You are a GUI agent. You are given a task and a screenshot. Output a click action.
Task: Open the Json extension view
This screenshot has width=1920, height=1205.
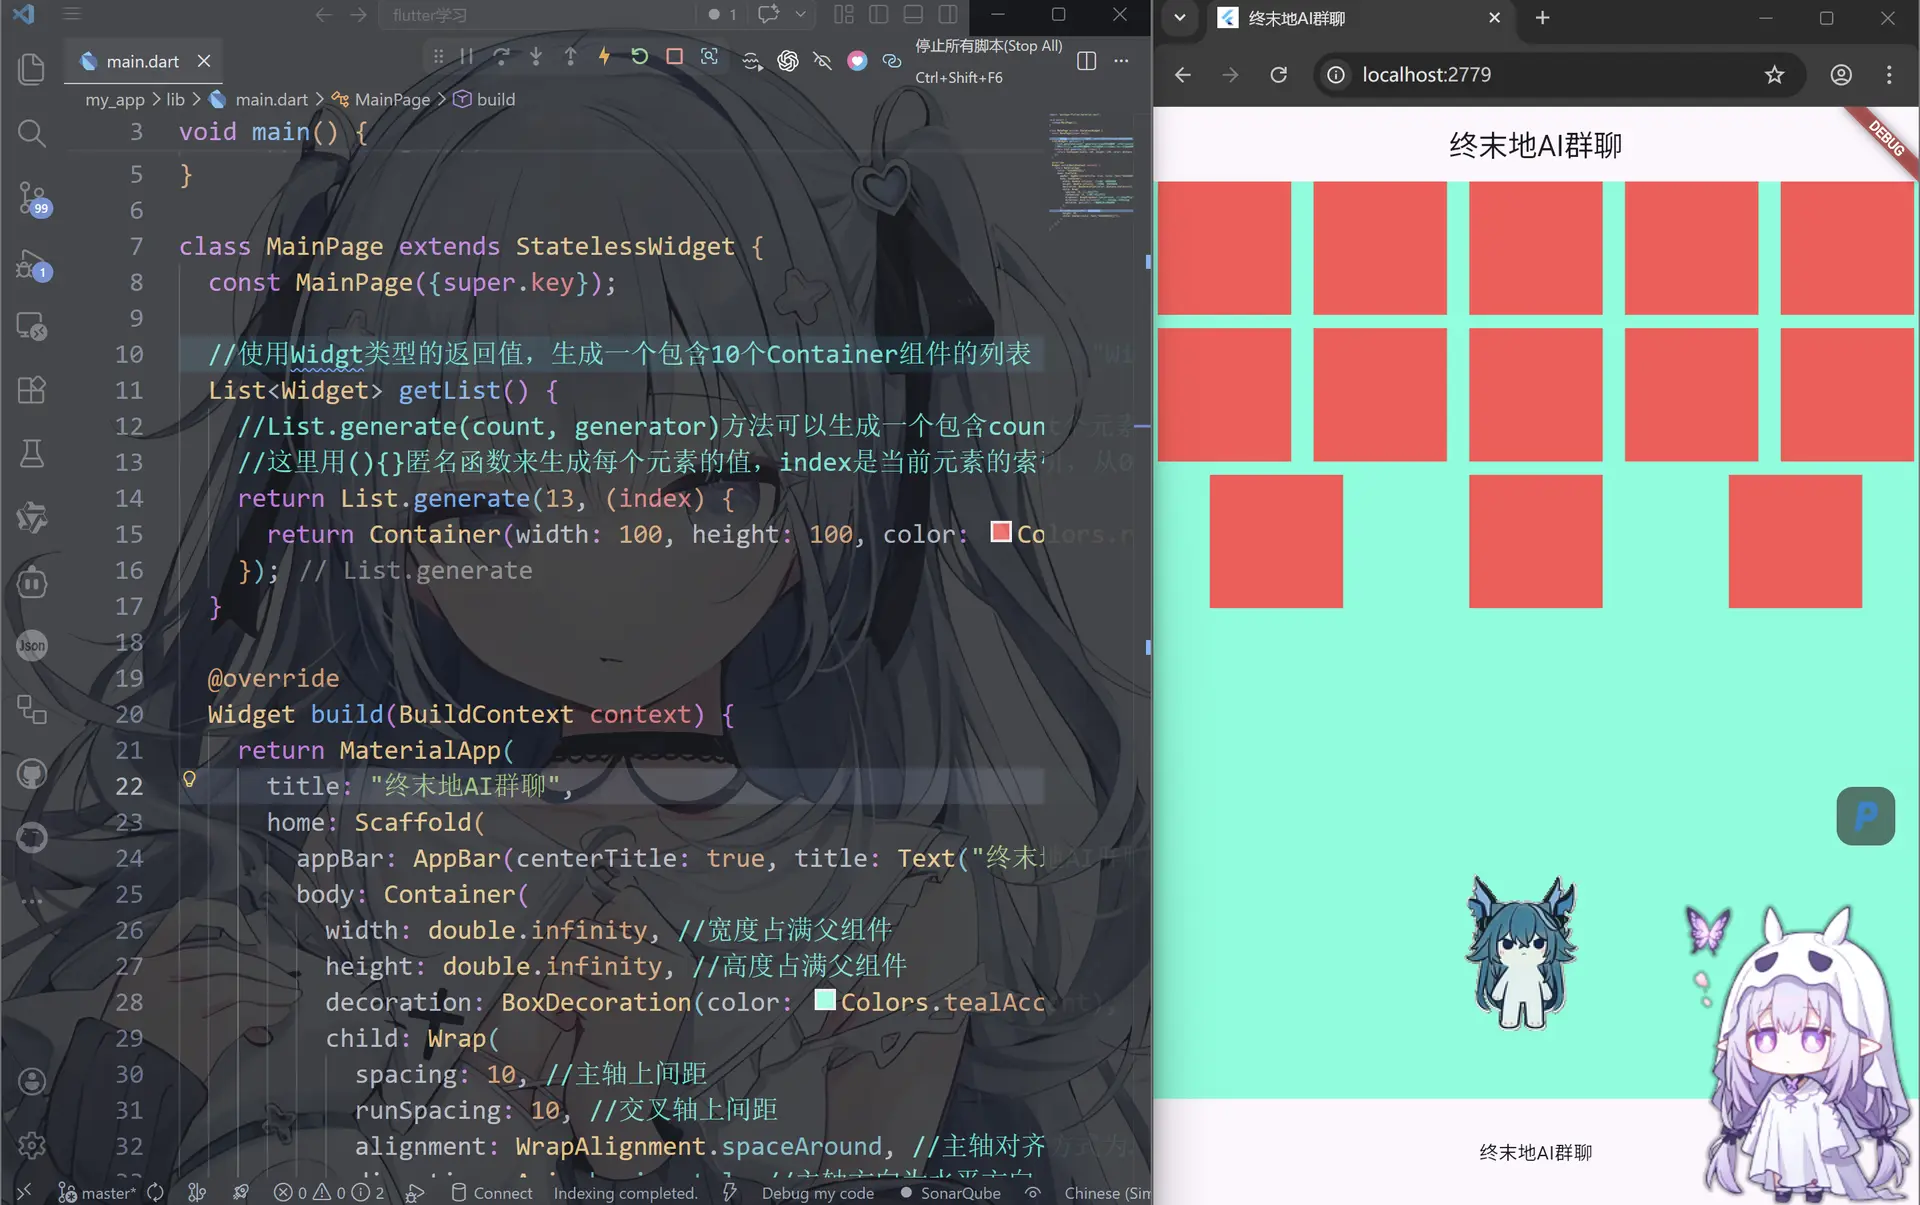(x=32, y=646)
